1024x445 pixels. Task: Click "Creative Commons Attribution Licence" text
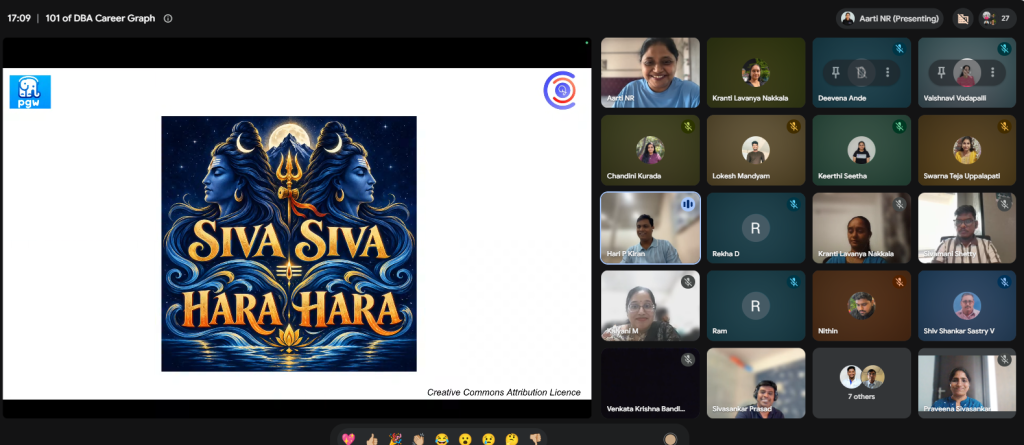(504, 393)
